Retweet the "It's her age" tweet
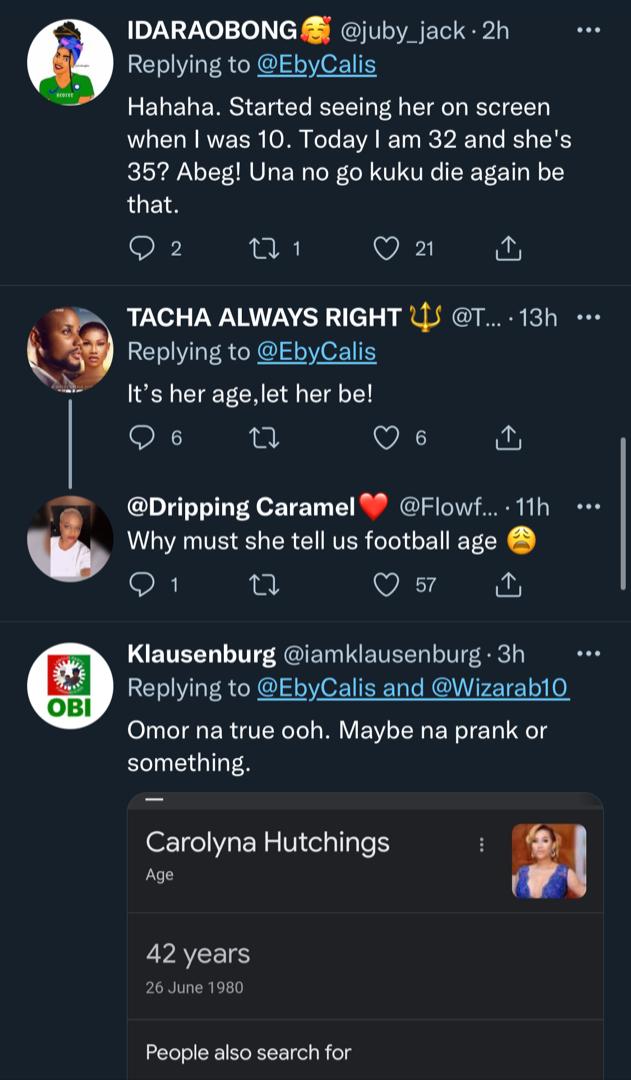The width and height of the screenshot is (631, 1080). 265,437
